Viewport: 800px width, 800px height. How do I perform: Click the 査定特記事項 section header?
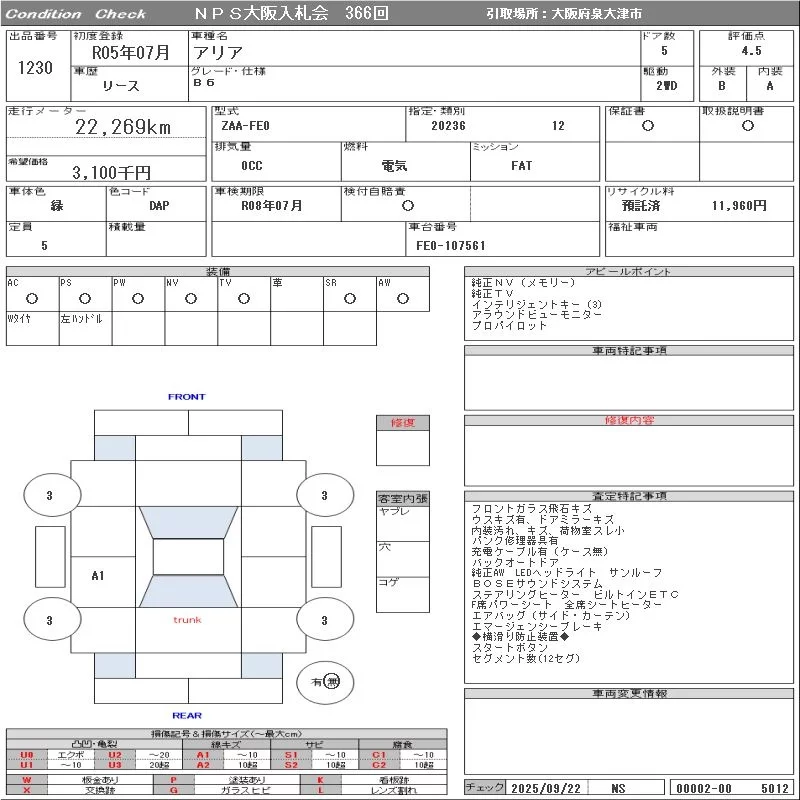click(x=629, y=496)
